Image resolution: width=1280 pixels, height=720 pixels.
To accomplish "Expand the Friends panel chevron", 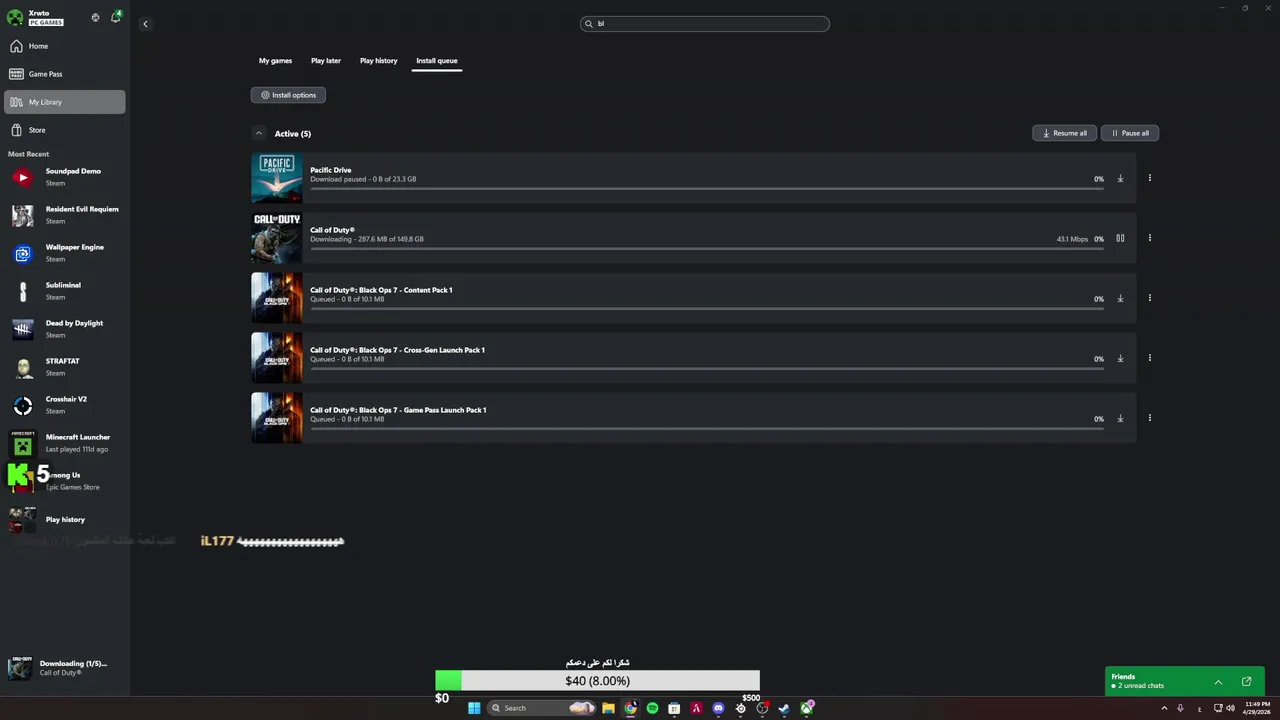I will coord(1218,682).
